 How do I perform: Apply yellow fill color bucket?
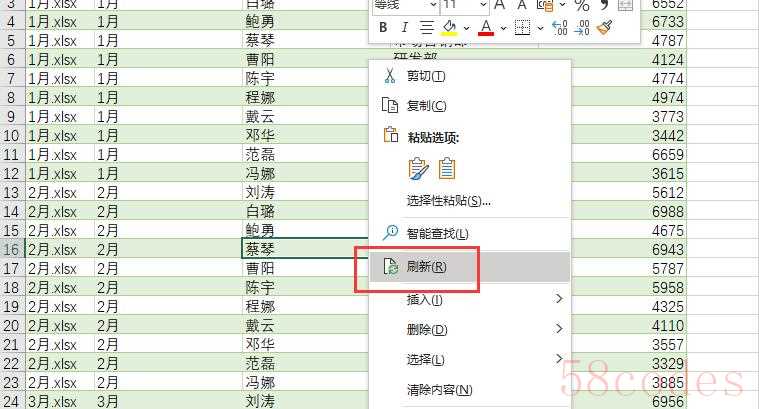pyautogui.click(x=450, y=28)
